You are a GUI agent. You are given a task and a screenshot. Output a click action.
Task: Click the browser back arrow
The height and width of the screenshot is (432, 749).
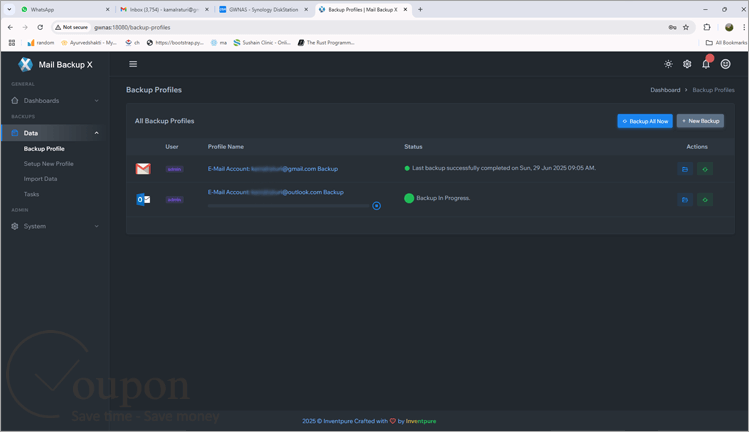click(11, 28)
